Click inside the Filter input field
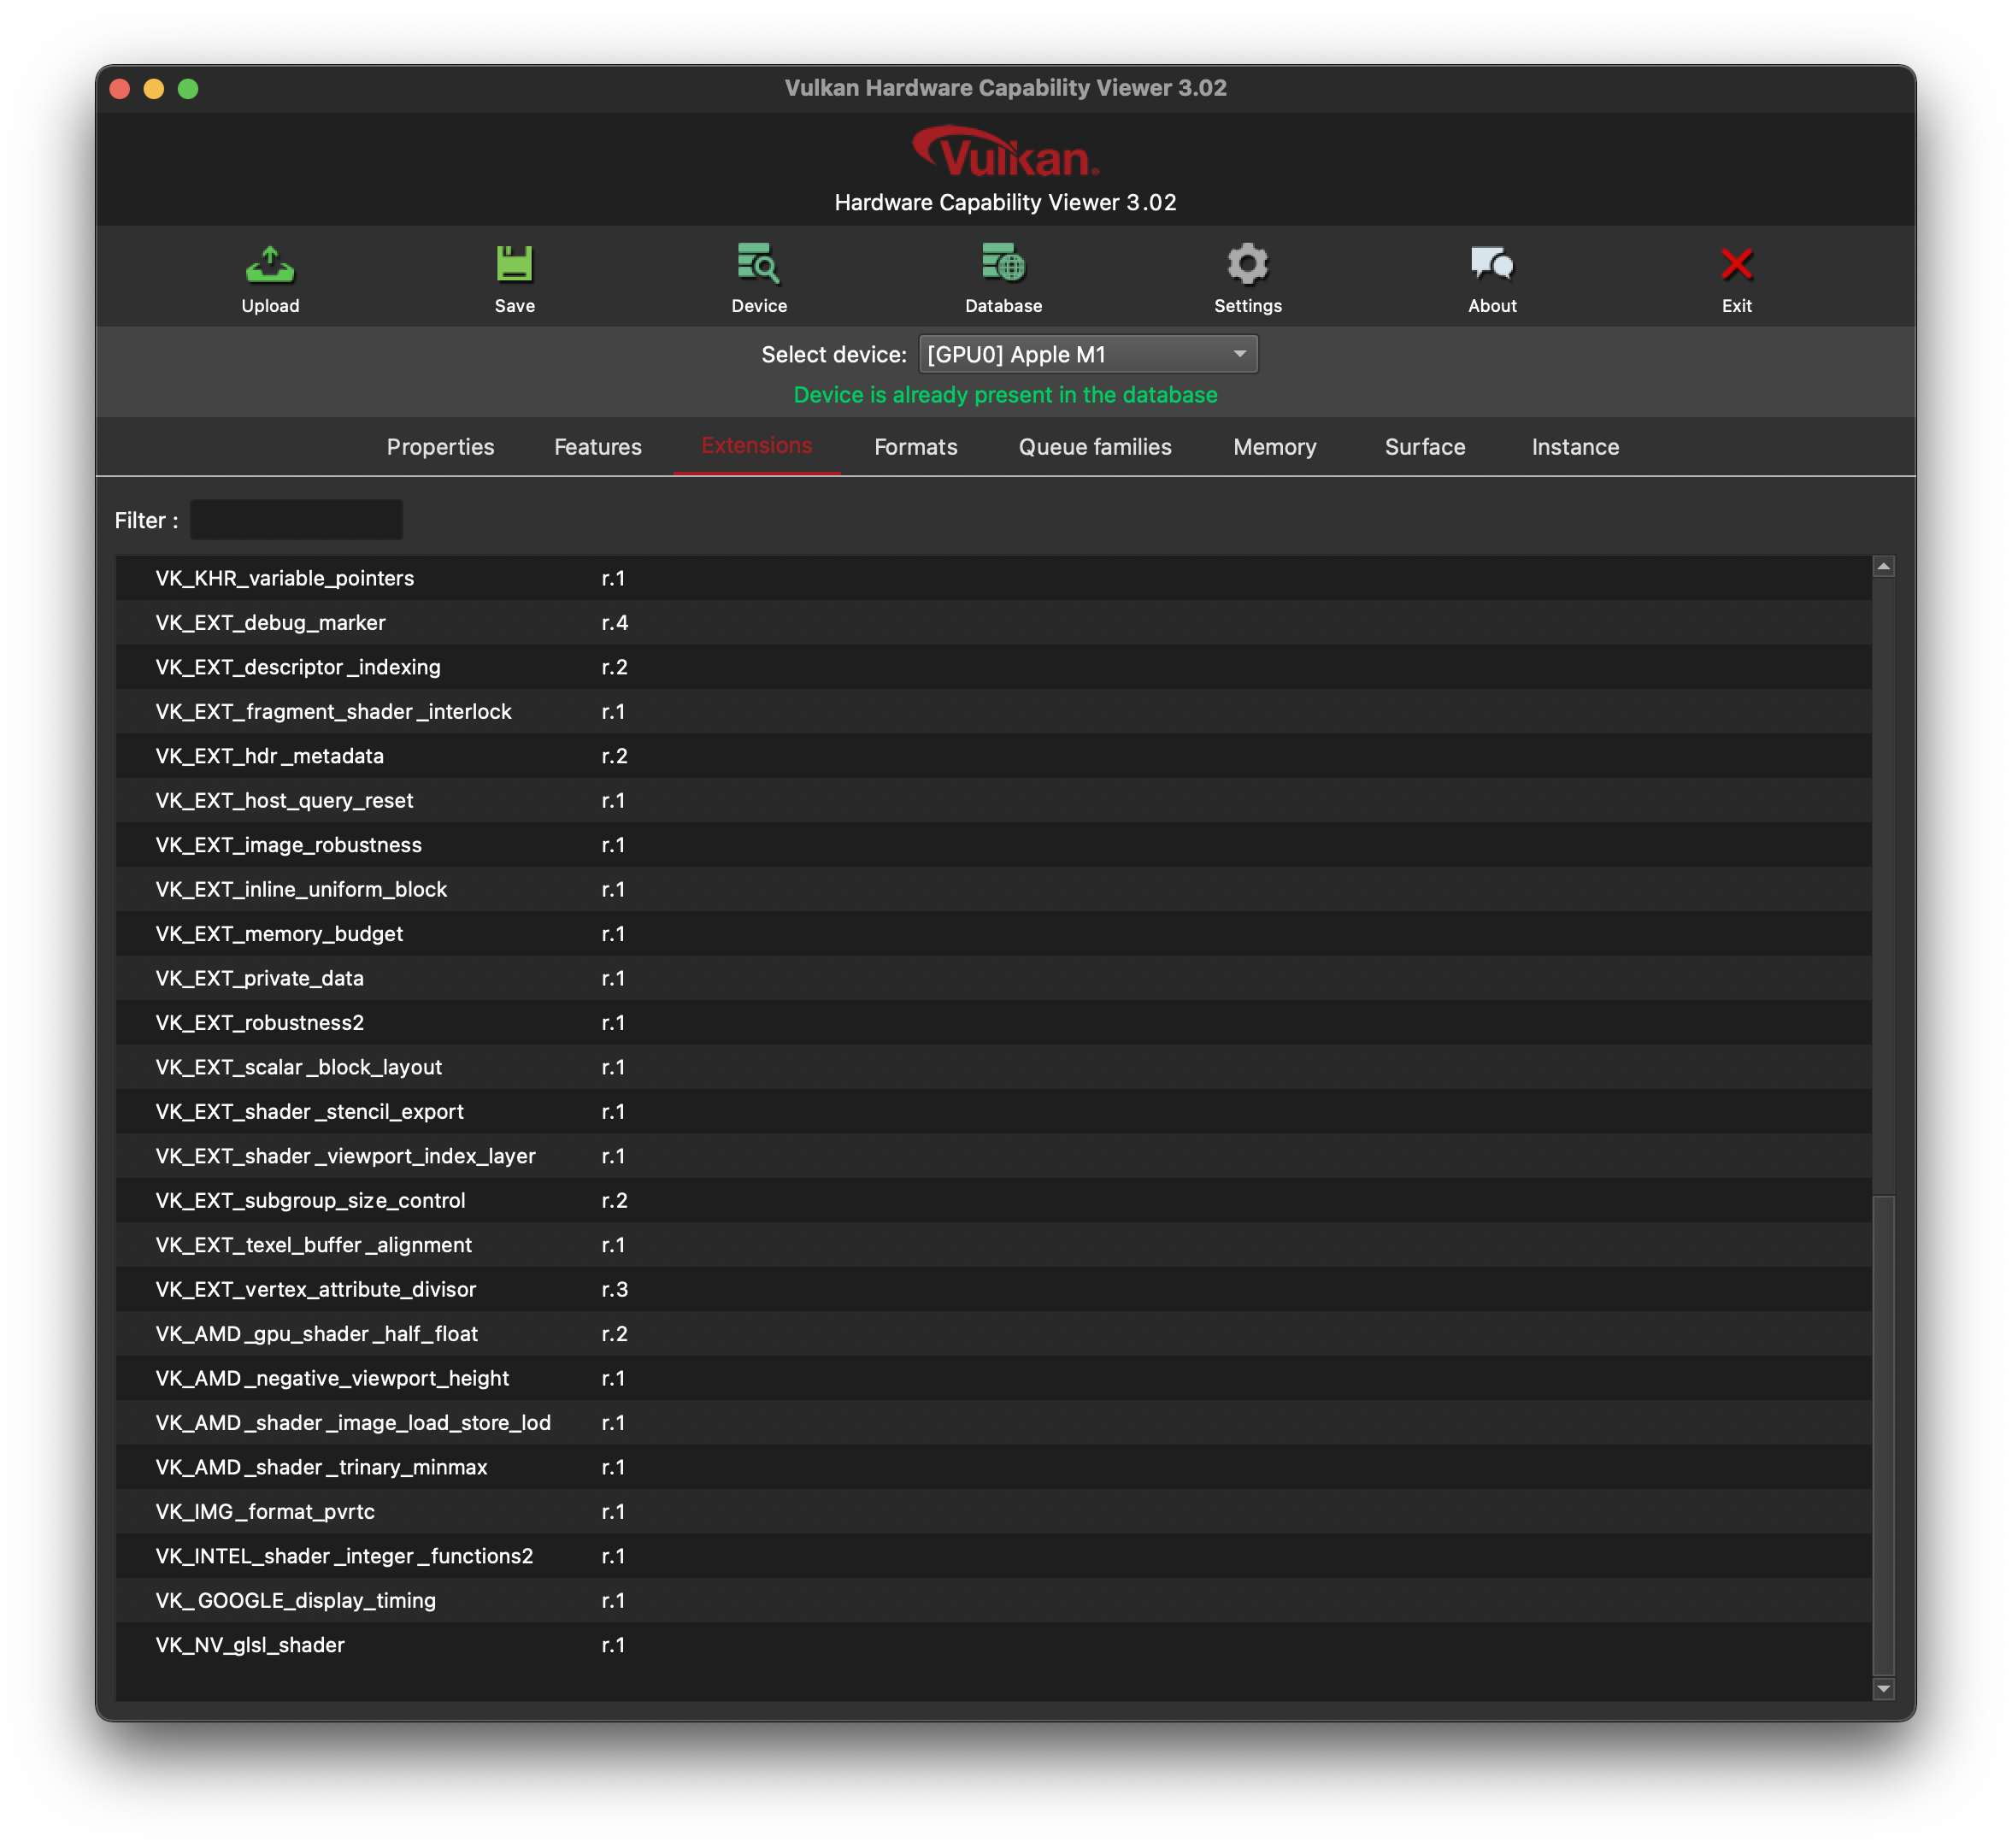Image resolution: width=2012 pixels, height=1848 pixels. tap(296, 519)
